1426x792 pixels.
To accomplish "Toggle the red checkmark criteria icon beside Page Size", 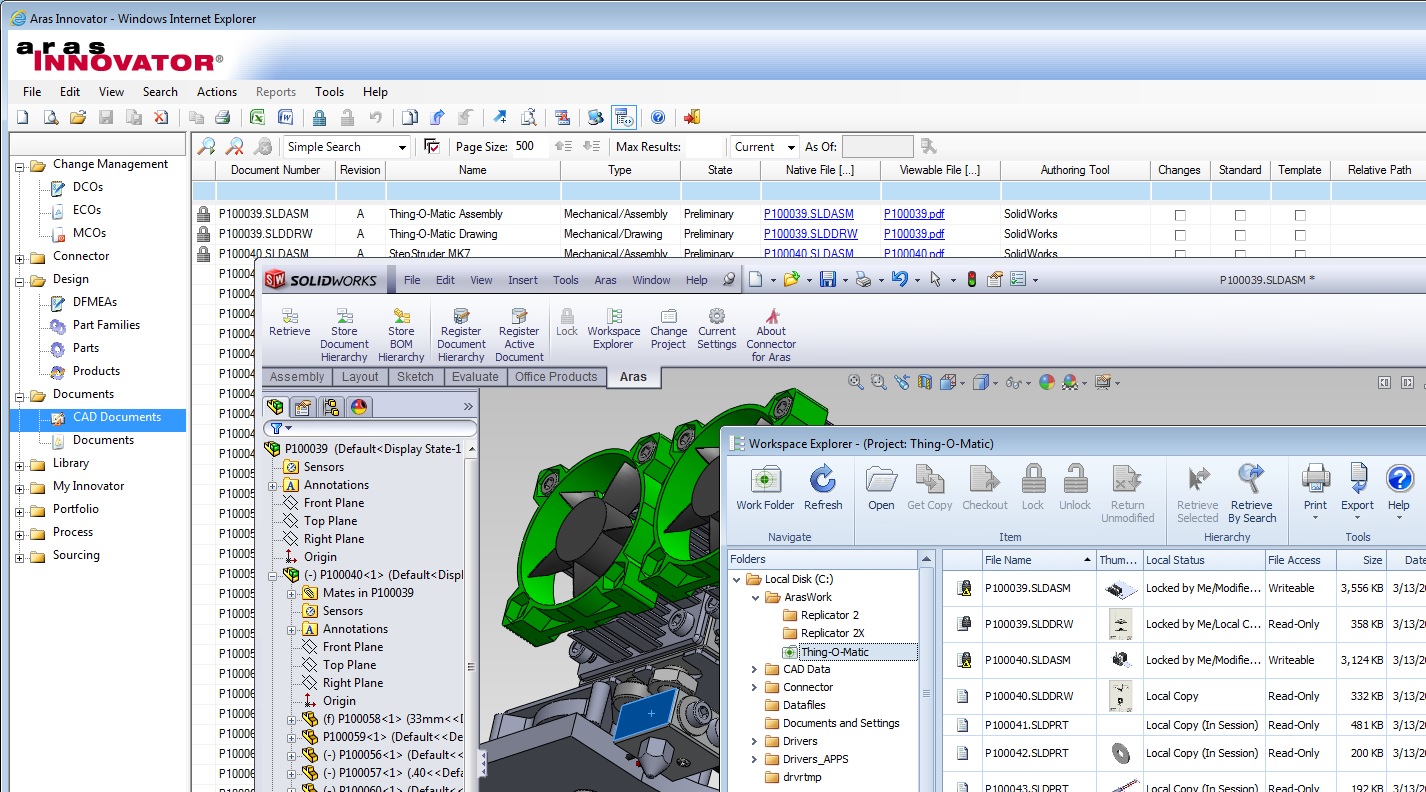I will click(432, 146).
